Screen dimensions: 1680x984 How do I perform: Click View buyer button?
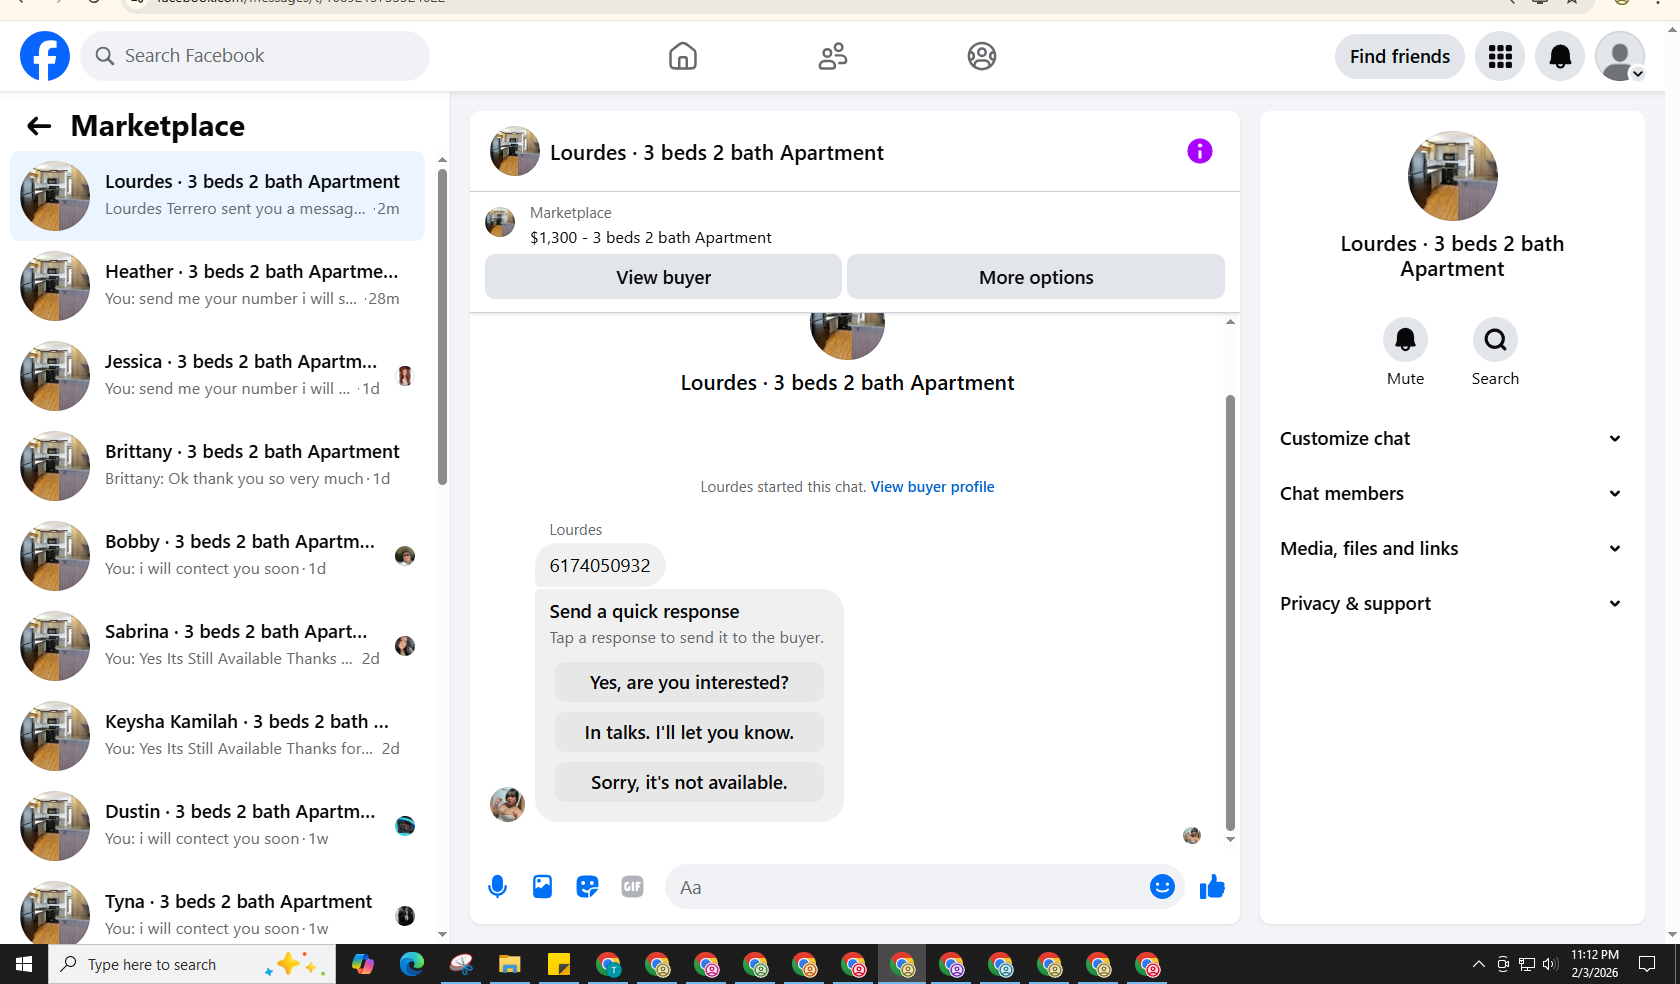(663, 277)
